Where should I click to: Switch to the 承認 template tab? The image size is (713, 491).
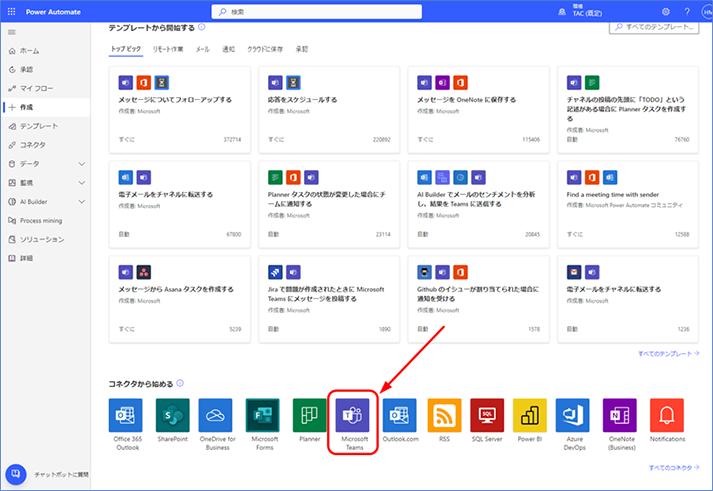tap(301, 49)
